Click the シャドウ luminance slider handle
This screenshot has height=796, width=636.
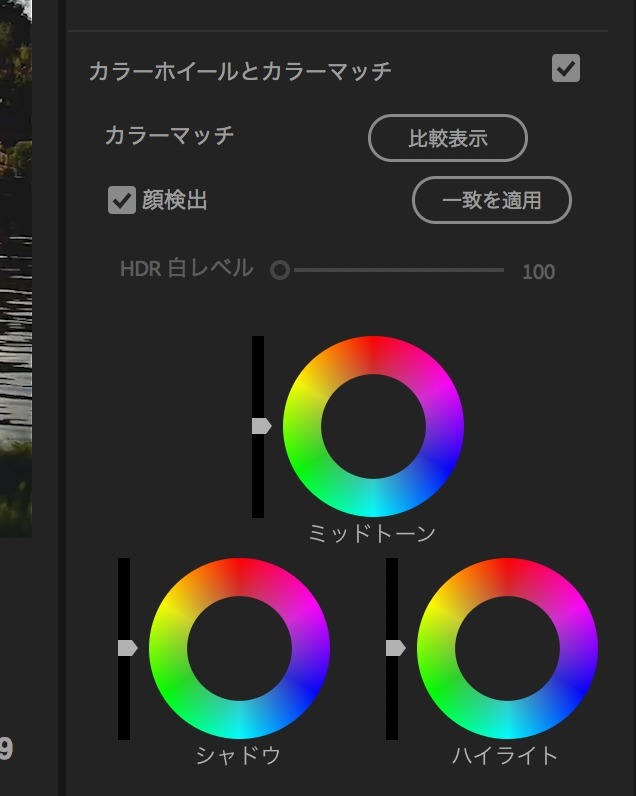tap(127, 648)
